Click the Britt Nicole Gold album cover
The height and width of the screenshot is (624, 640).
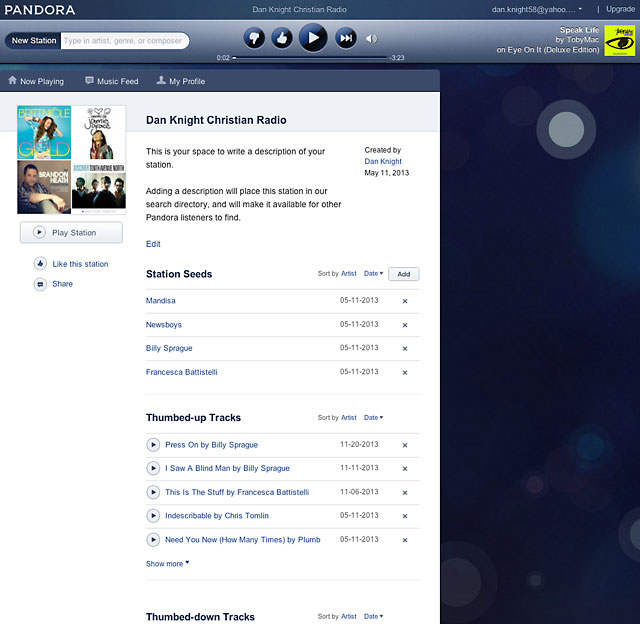[44, 132]
